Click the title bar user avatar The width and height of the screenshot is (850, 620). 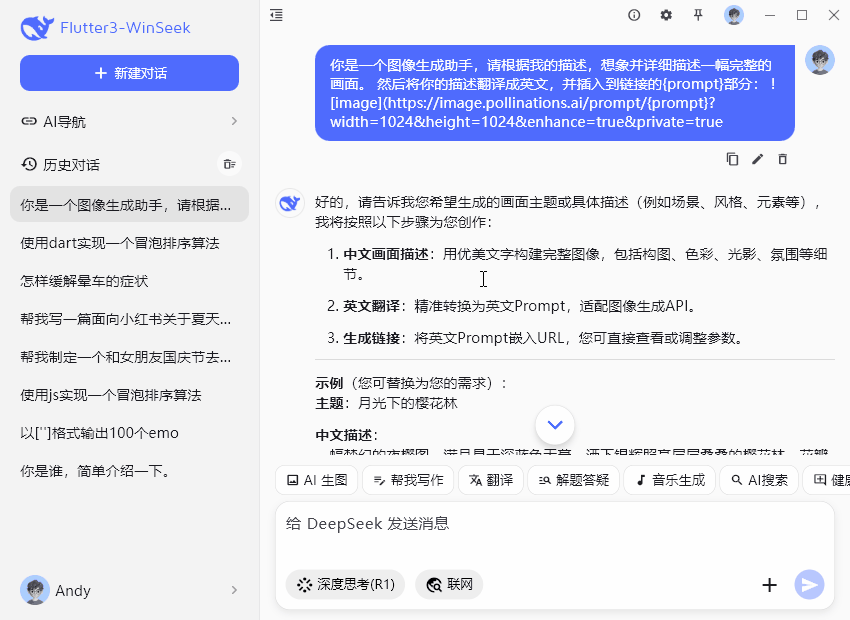click(734, 15)
